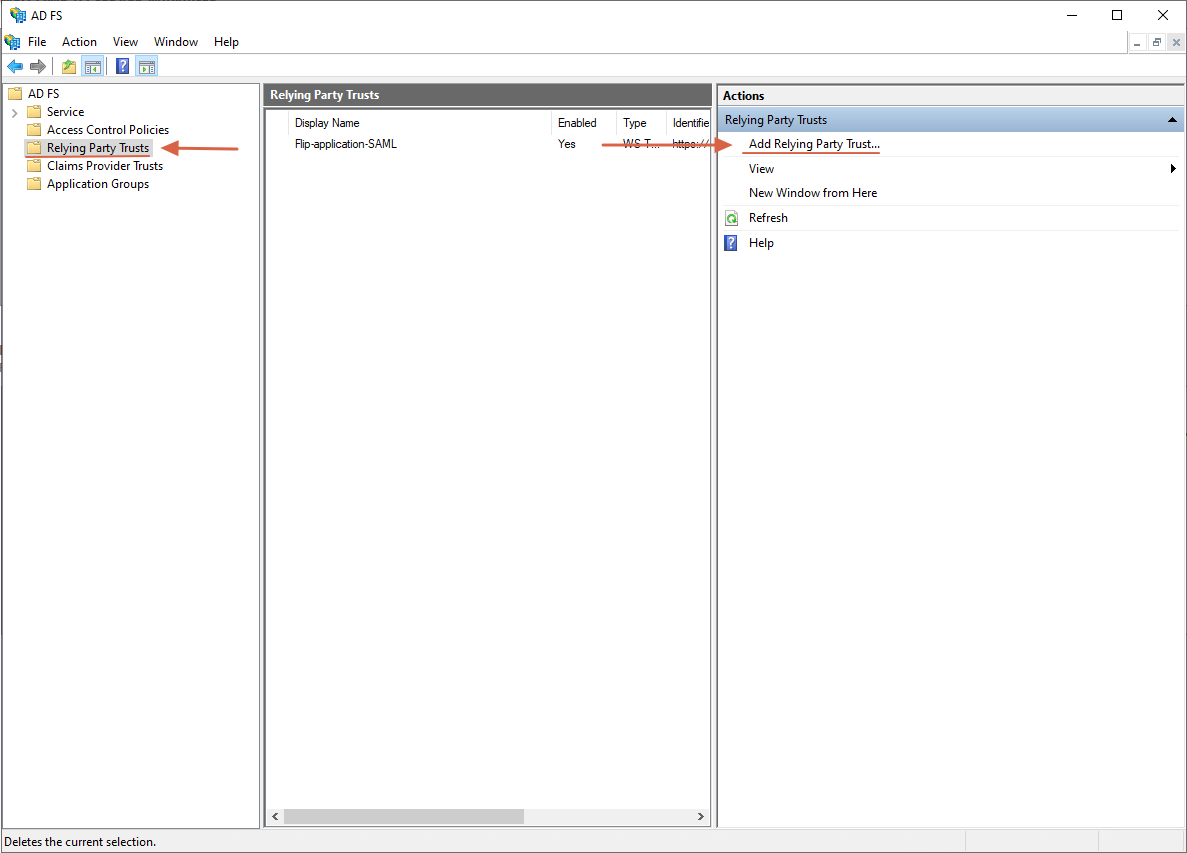Click the Back arrow in the toolbar
The image size is (1187, 853).
(x=15, y=67)
